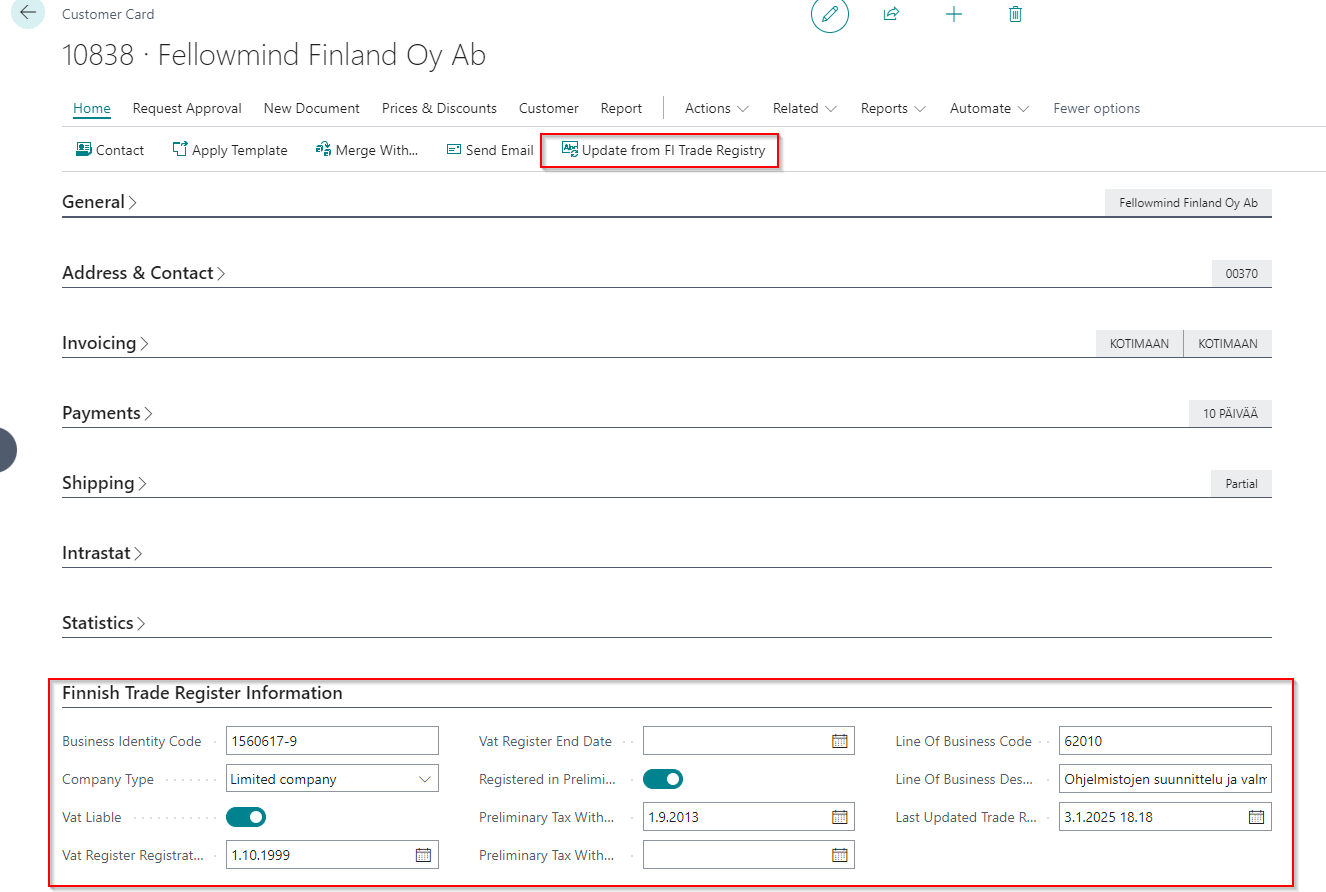Viewport: 1326px width, 892px height.
Task: Select the New Document menu tab
Action: coord(311,108)
